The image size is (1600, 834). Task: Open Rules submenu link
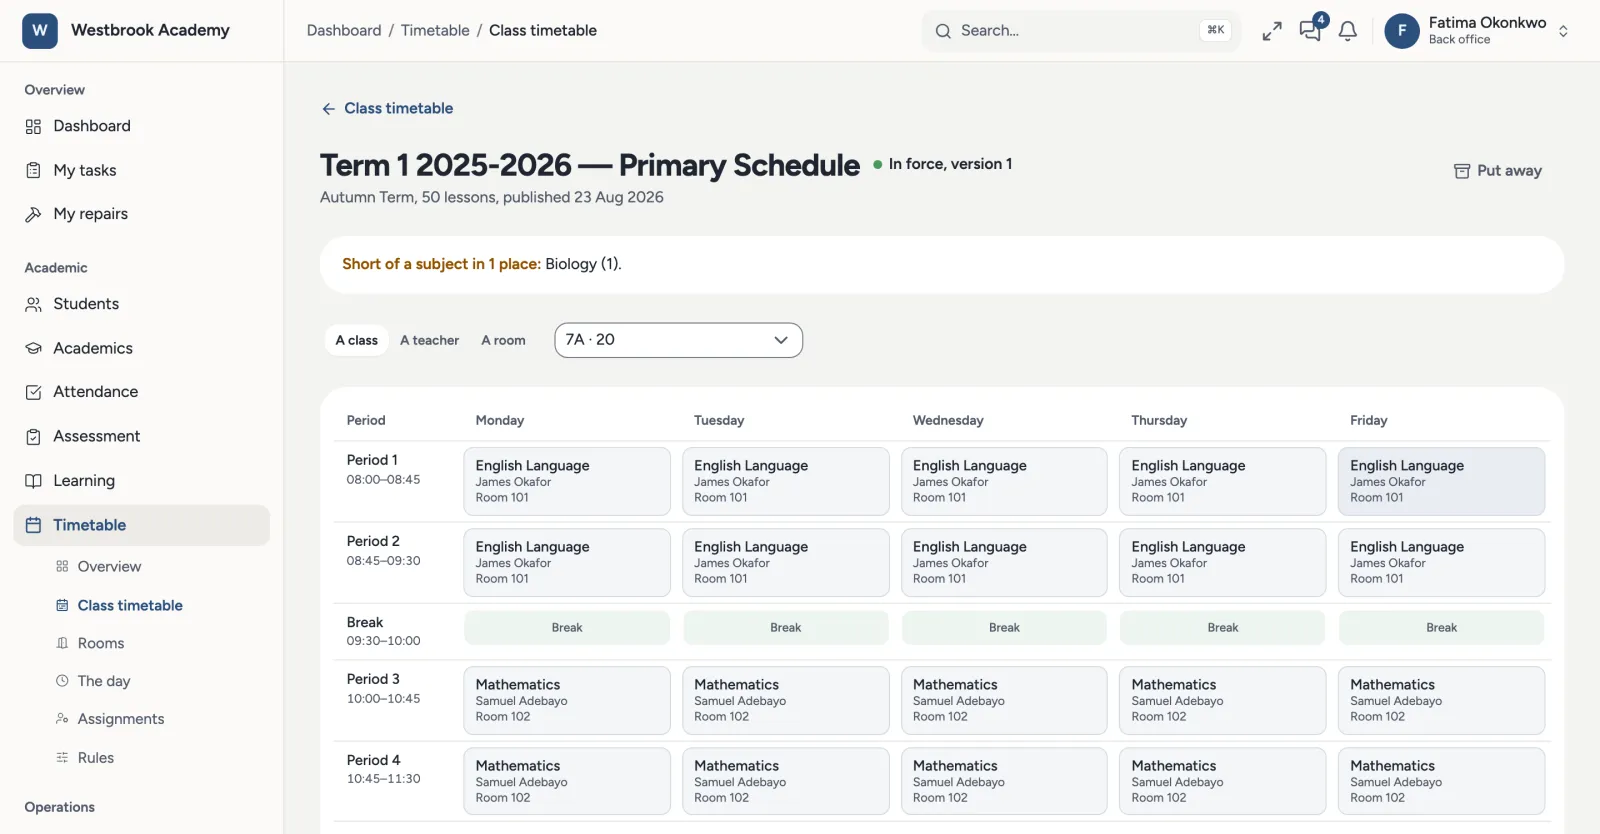coord(96,758)
